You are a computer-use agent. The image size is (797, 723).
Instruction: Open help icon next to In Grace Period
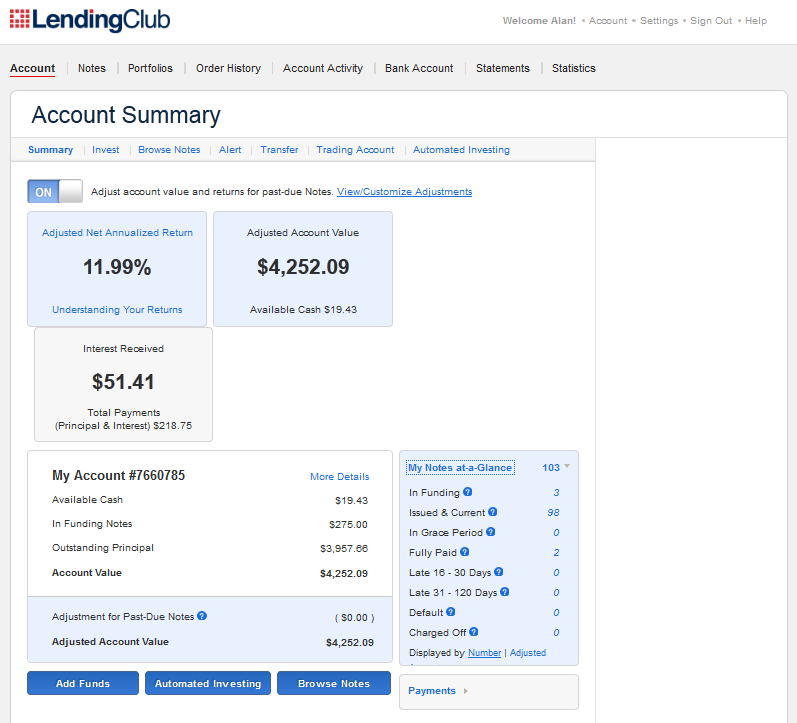pyautogui.click(x=491, y=532)
